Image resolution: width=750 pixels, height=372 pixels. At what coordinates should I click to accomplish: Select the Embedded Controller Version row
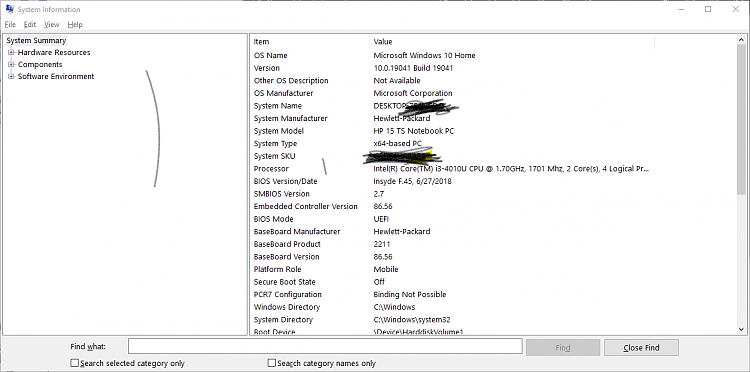(452, 207)
